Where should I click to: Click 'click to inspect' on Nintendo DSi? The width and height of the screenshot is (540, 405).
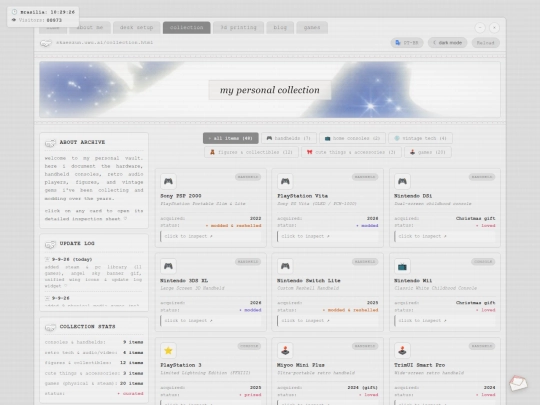[445, 236]
